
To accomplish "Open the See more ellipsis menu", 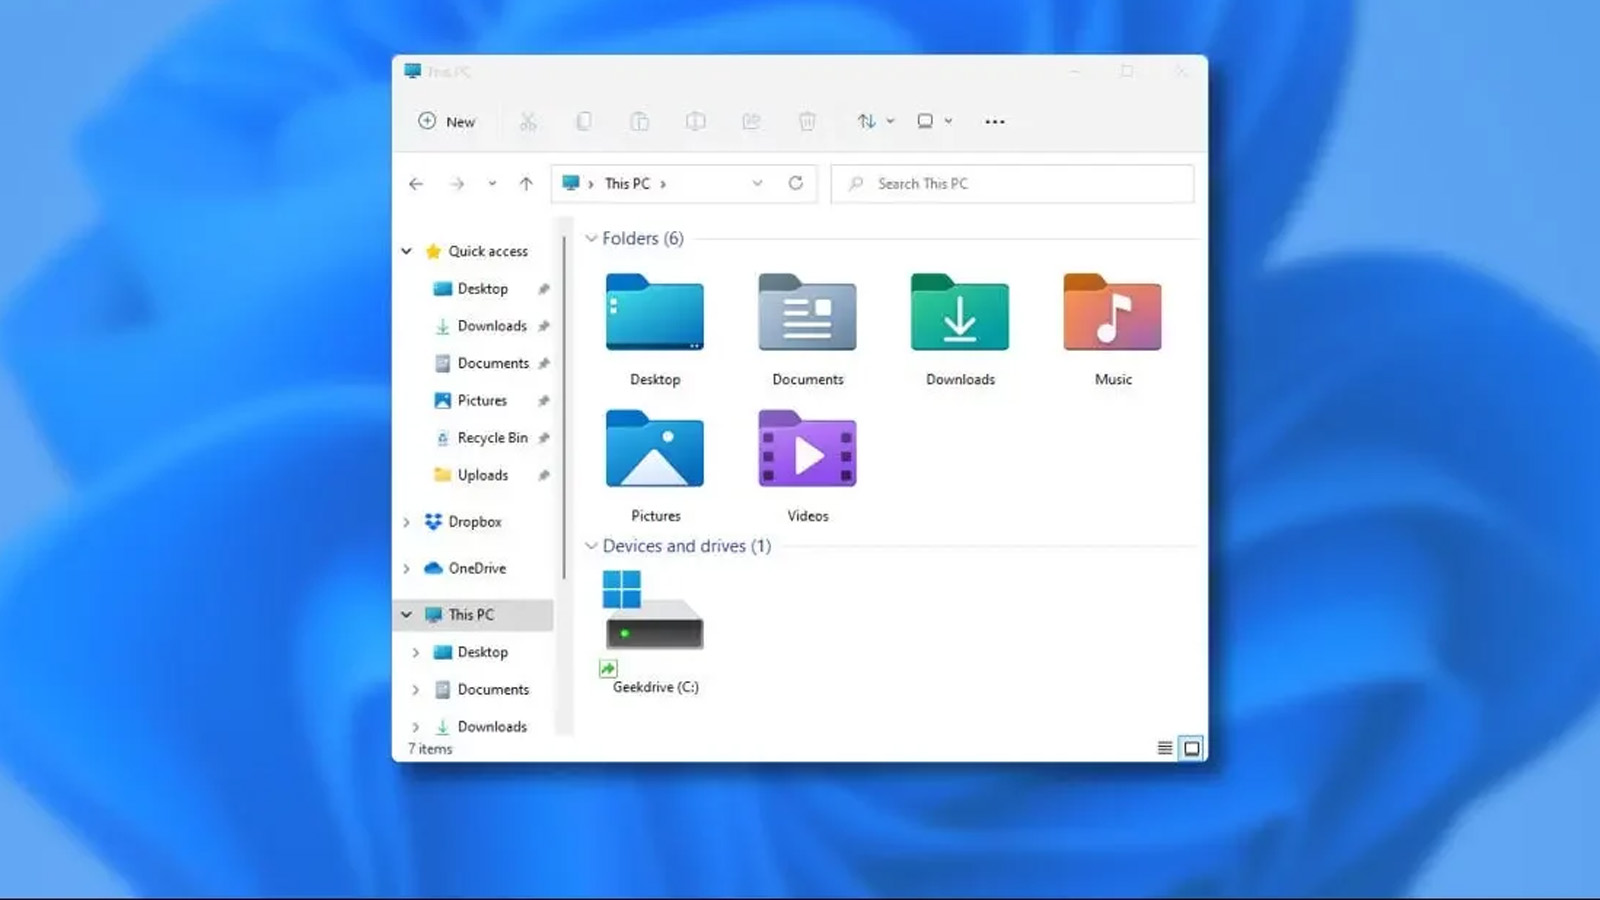I will (x=994, y=122).
